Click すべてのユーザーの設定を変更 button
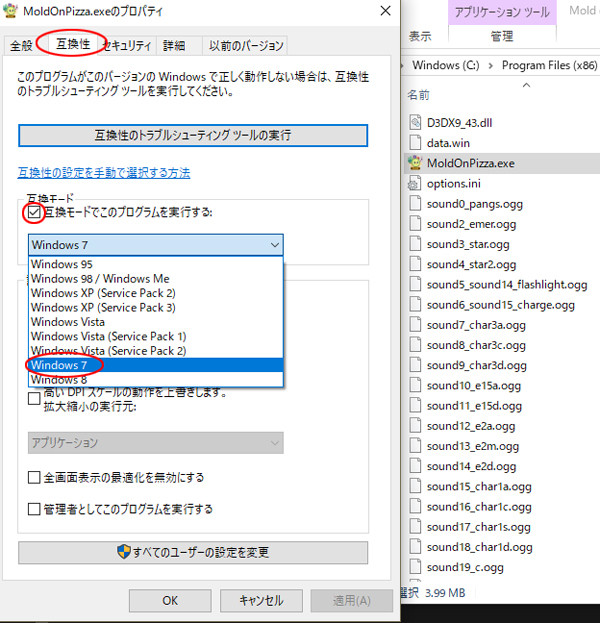This screenshot has height=623, width=600. pyautogui.click(x=193, y=552)
